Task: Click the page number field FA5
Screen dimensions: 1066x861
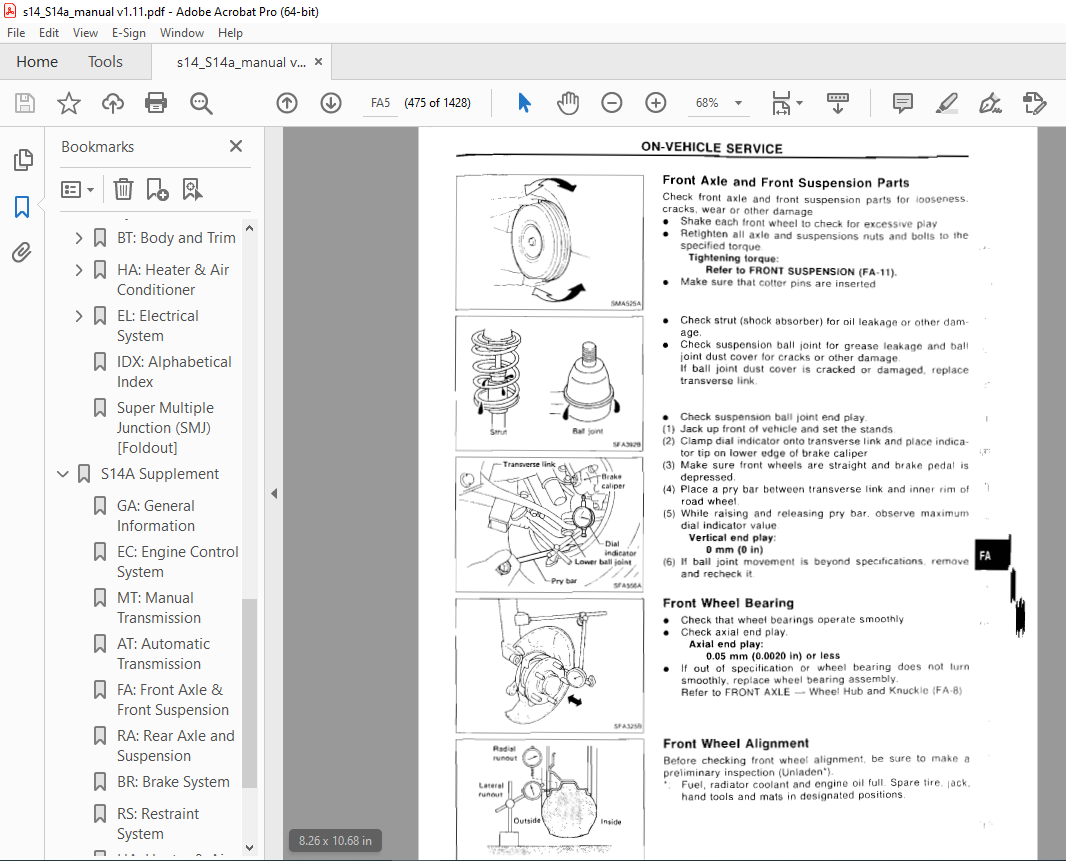Action: 380,103
